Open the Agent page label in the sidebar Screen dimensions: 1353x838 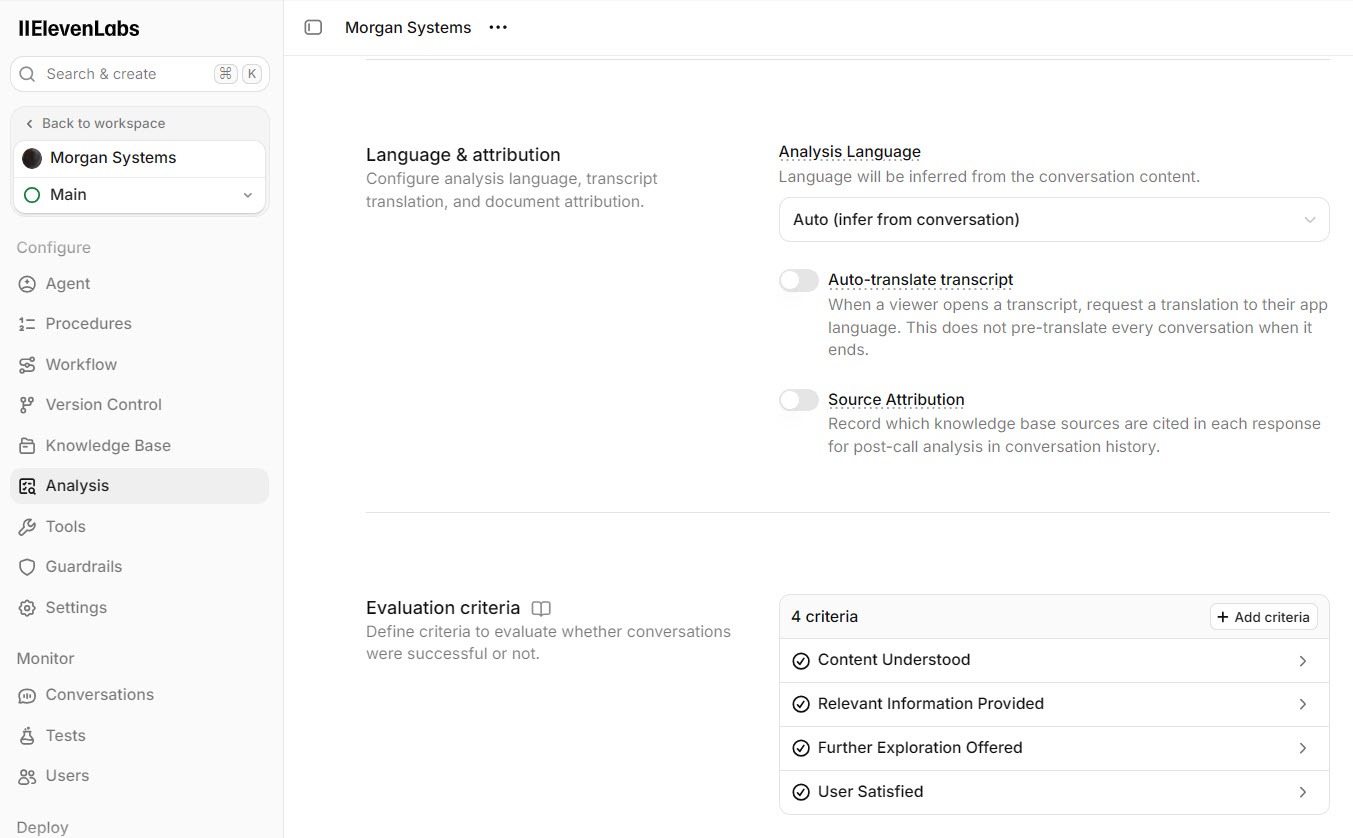point(68,284)
